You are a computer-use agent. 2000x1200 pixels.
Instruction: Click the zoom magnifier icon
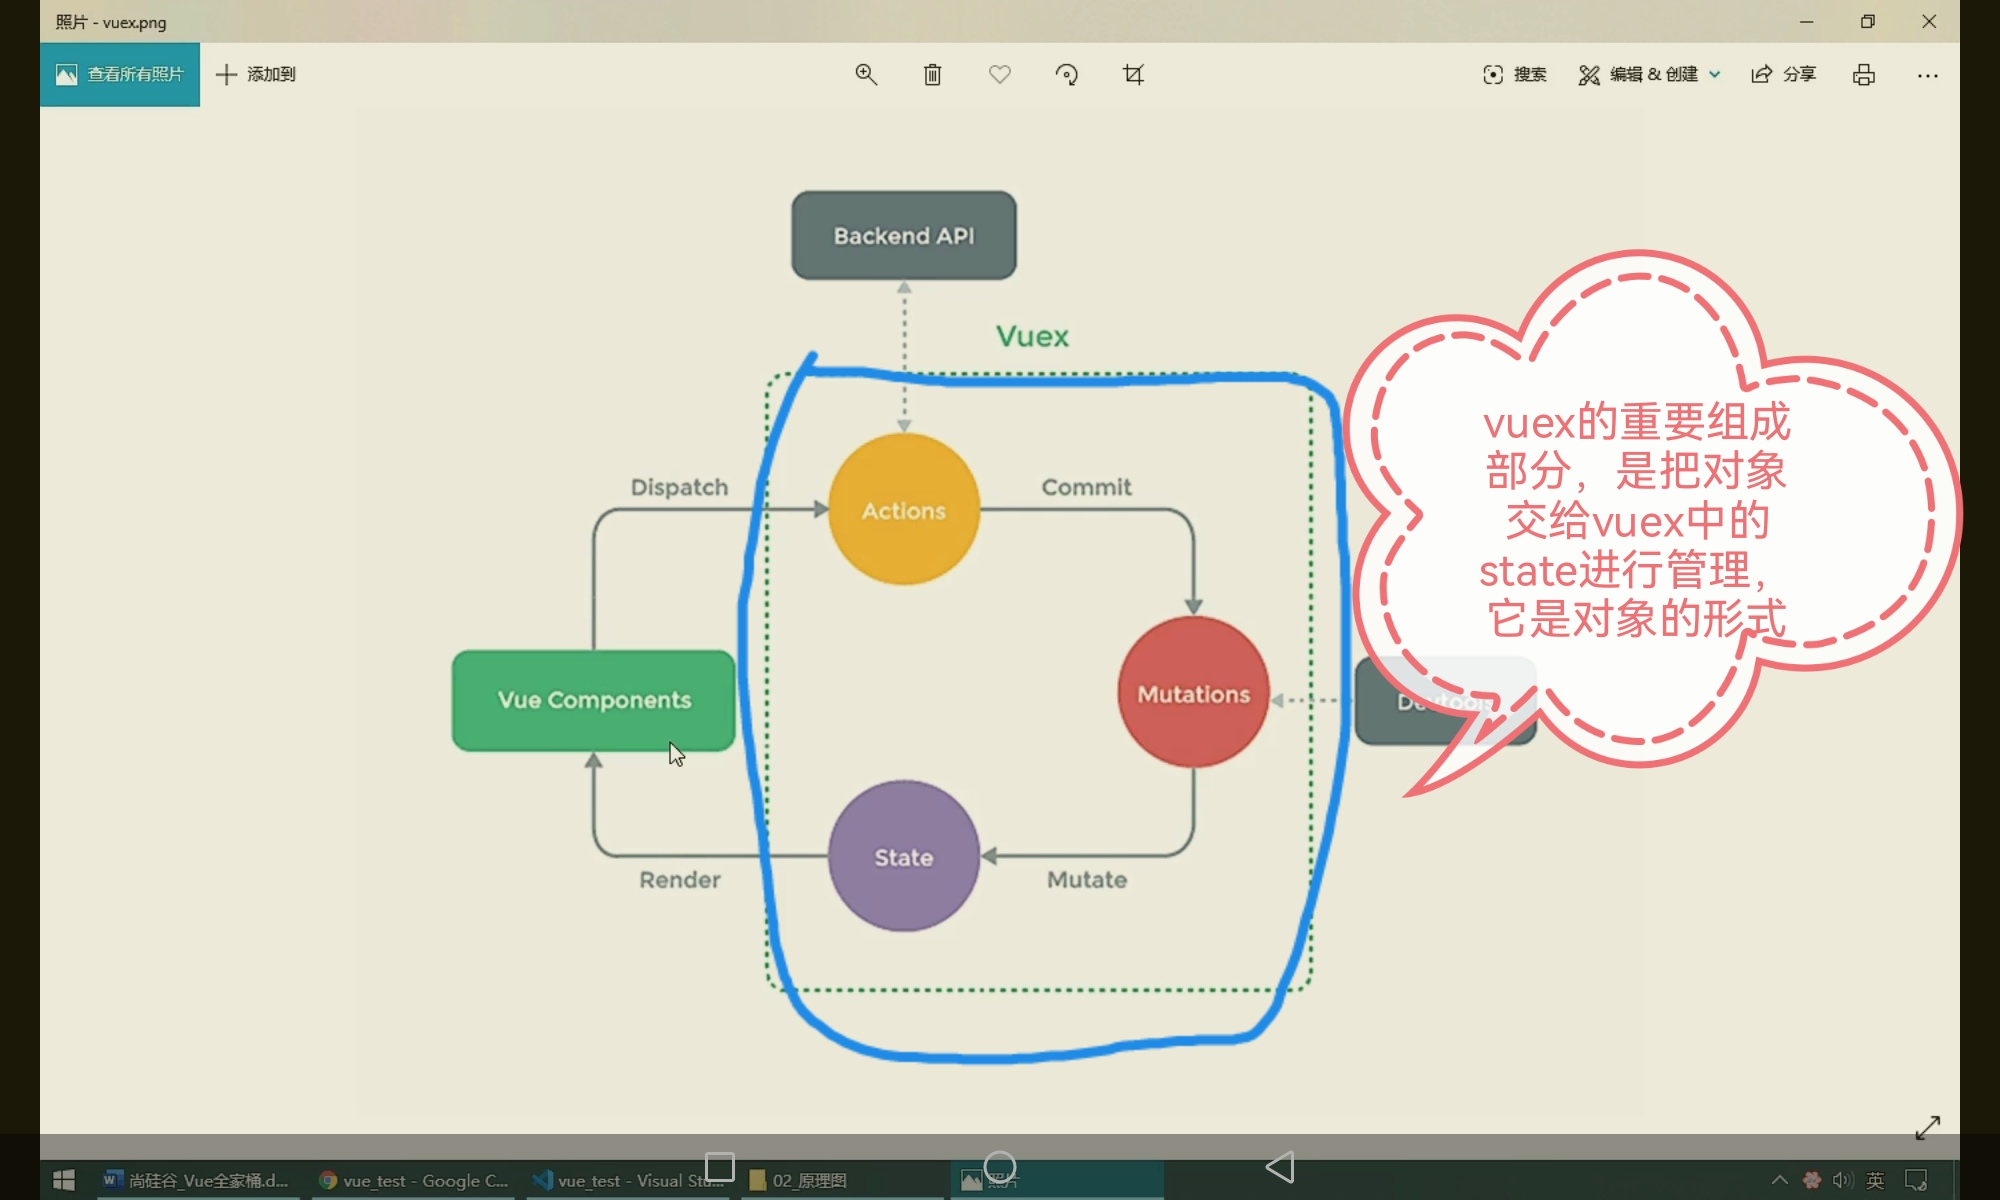(x=866, y=75)
